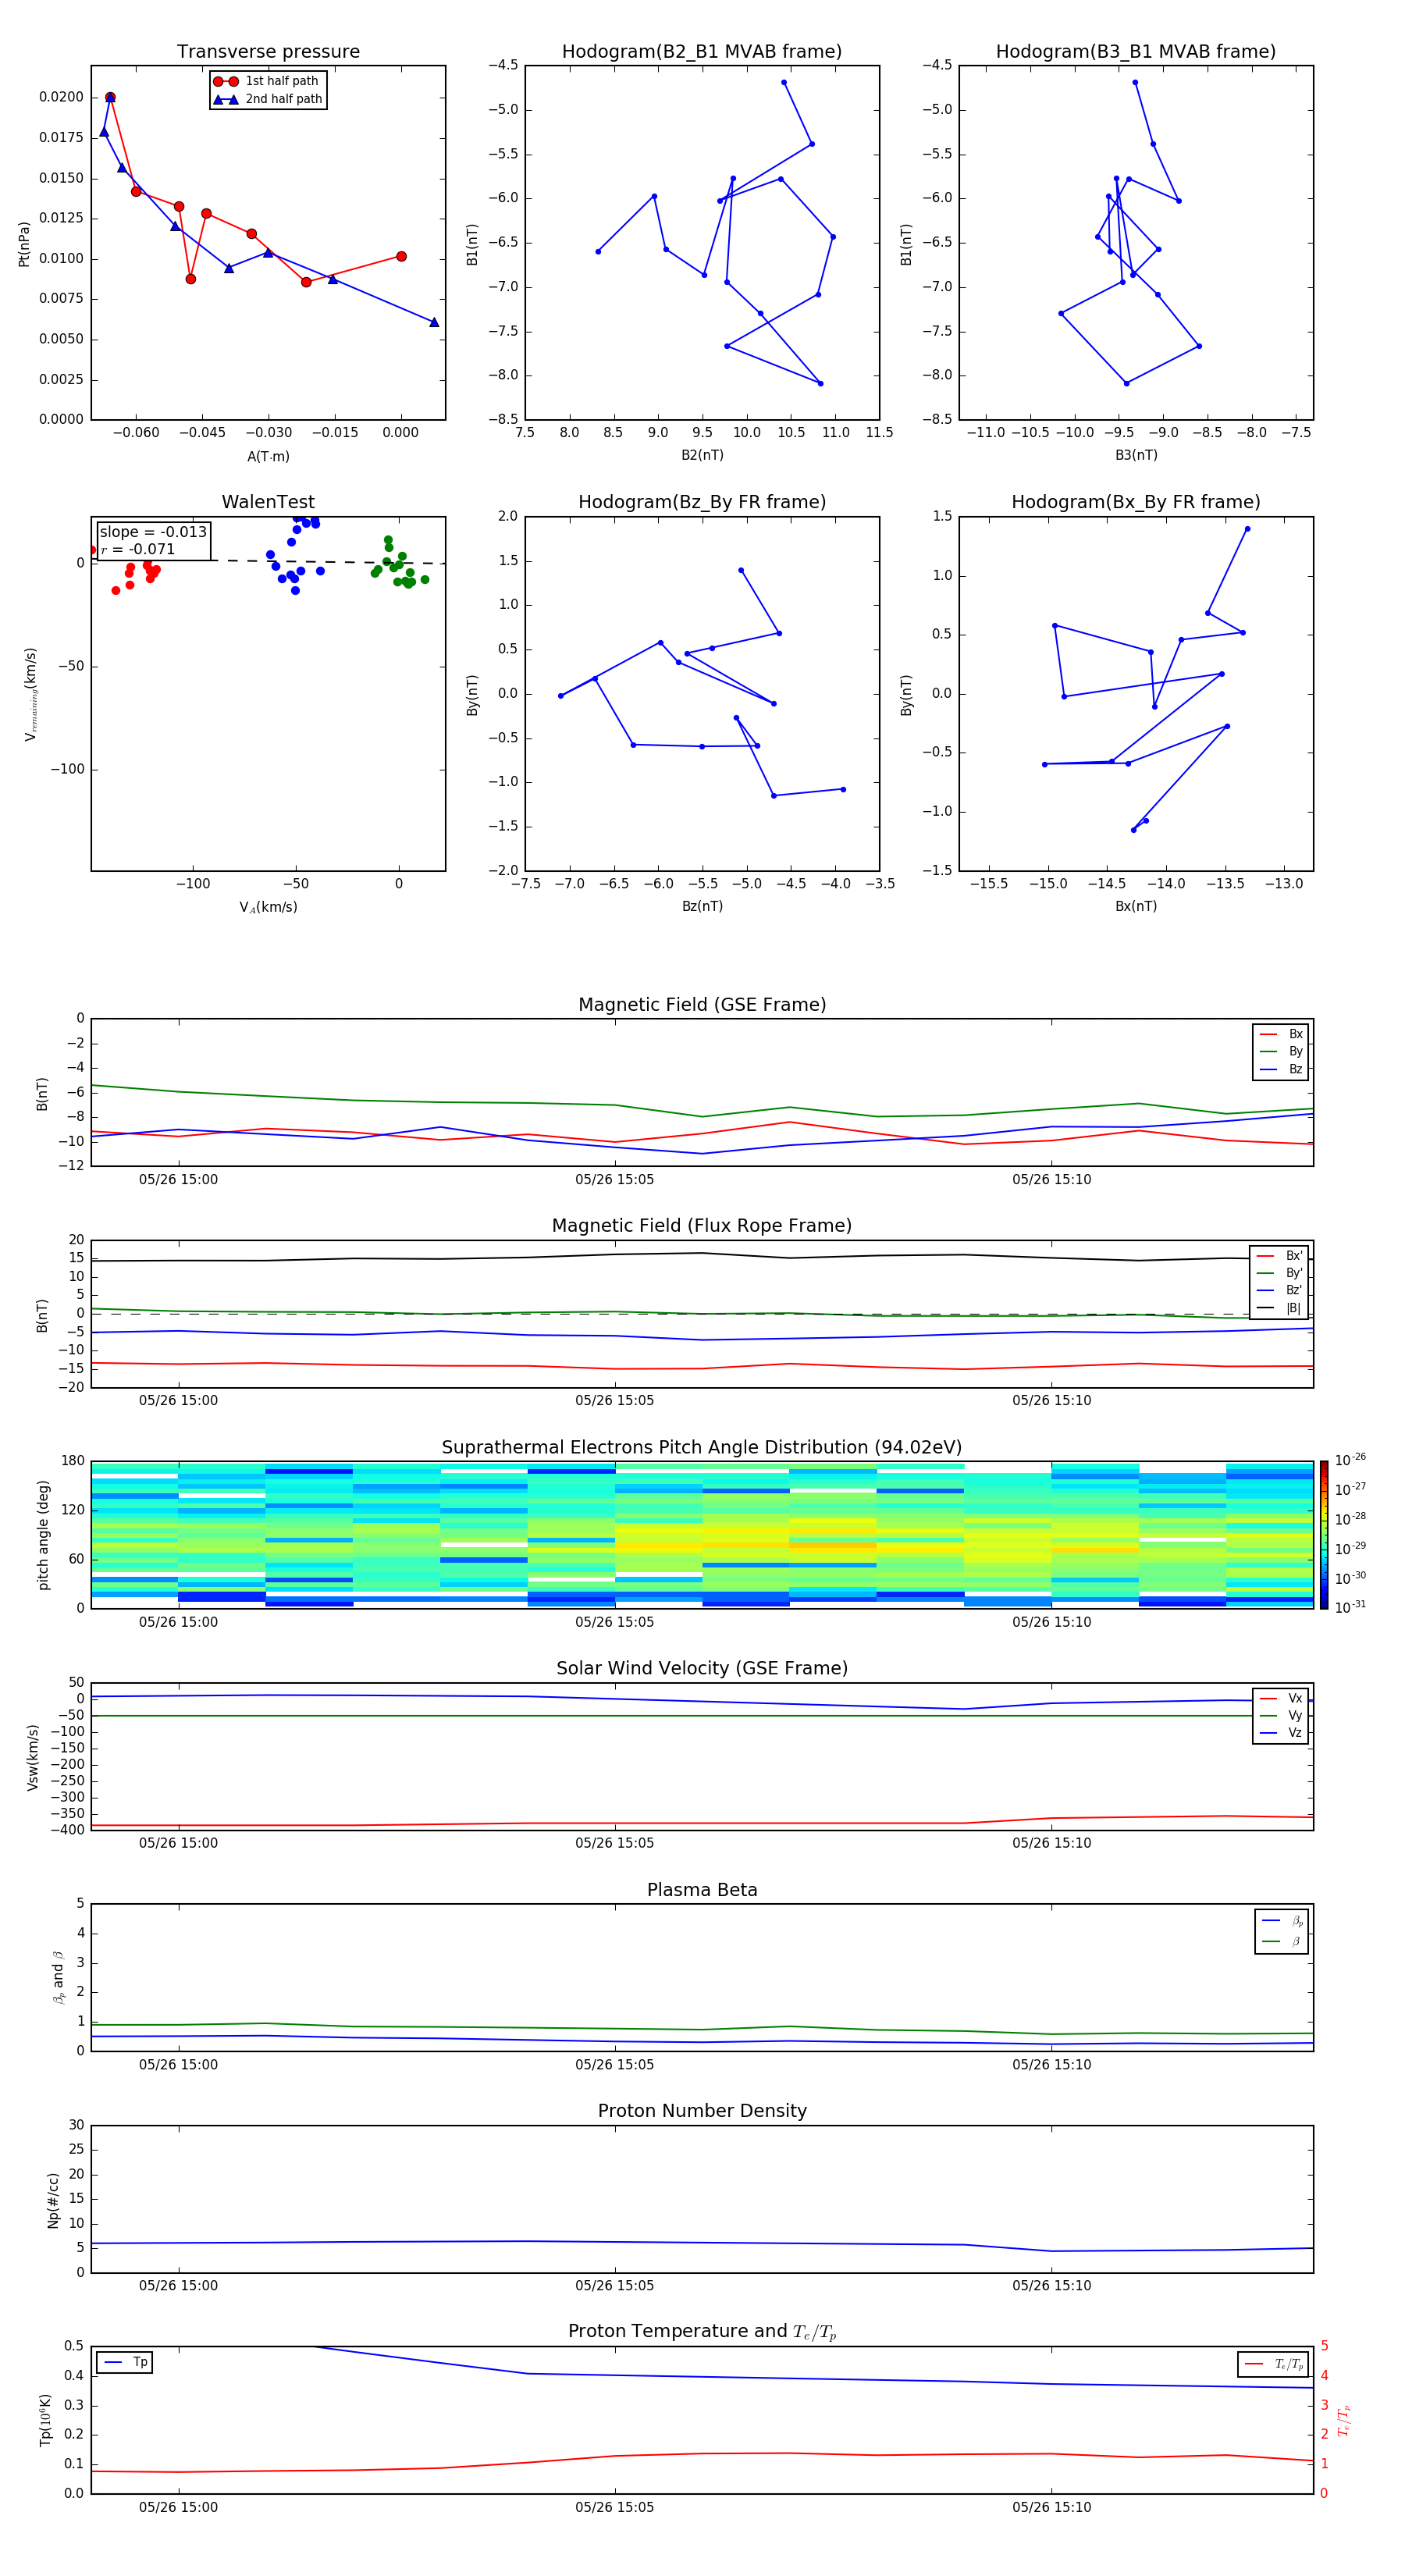Click the "Bx(nT)" x-axis label
1405x2576 pixels.
point(1136,906)
